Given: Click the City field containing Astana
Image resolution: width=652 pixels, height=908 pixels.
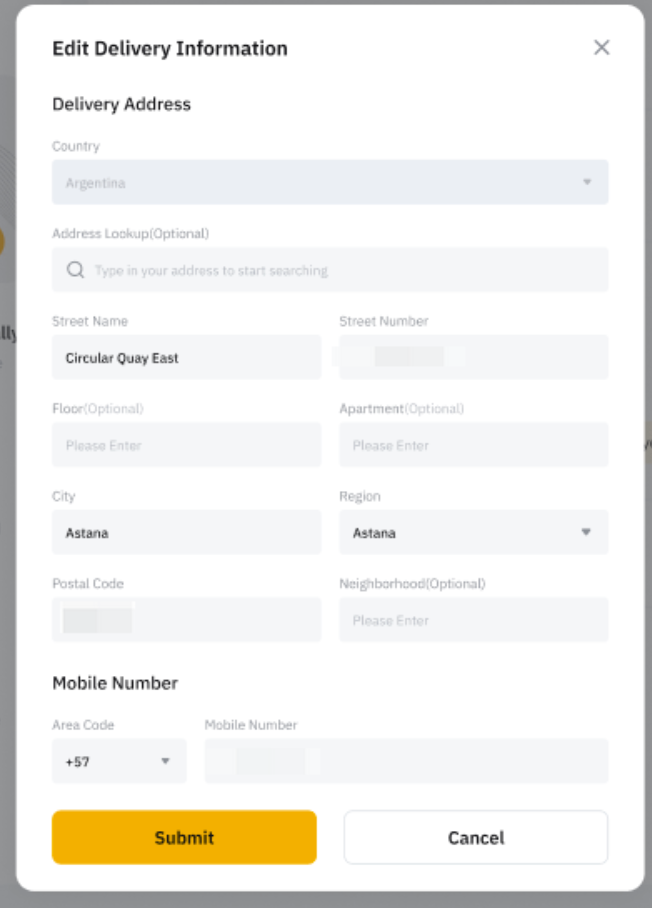Looking at the screenshot, I should (186, 532).
